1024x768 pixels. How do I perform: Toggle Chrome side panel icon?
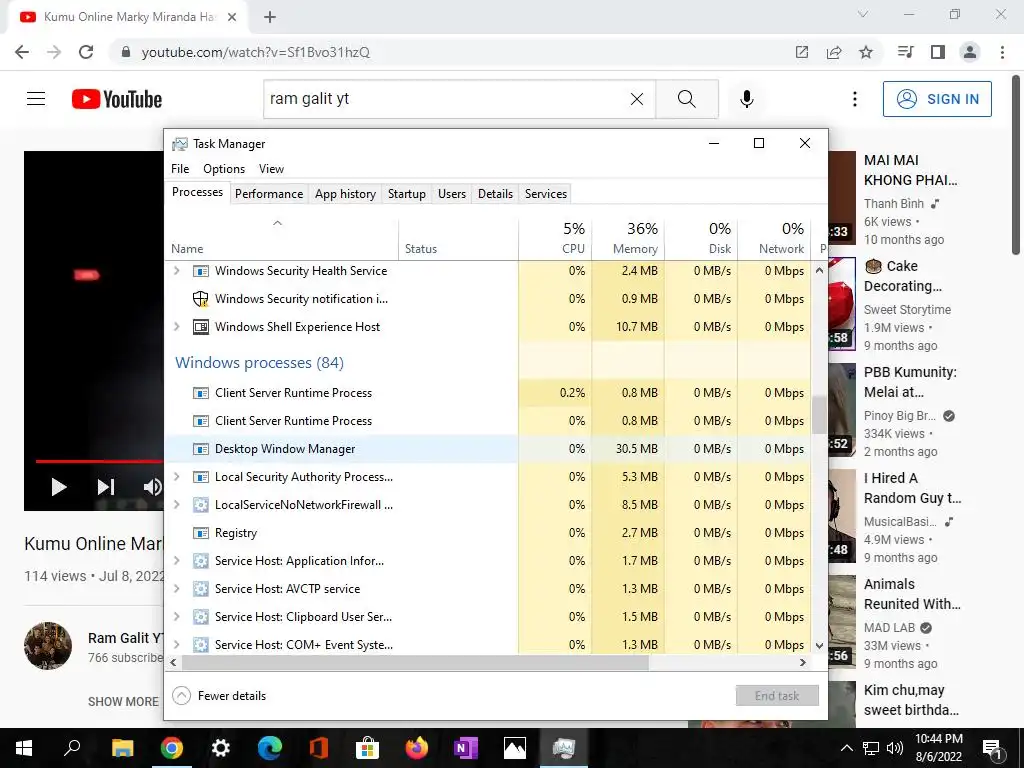[x=938, y=52]
